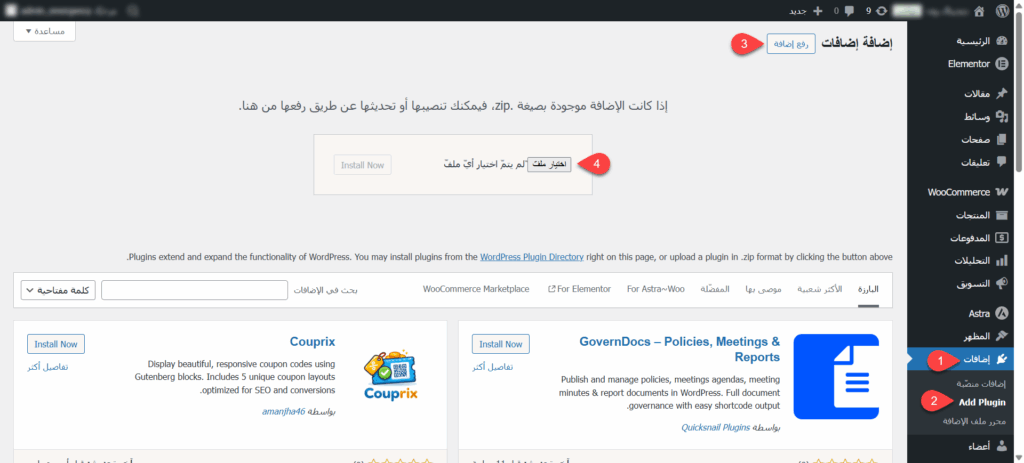Click the Elementor sidebar icon

click(x=1001, y=64)
